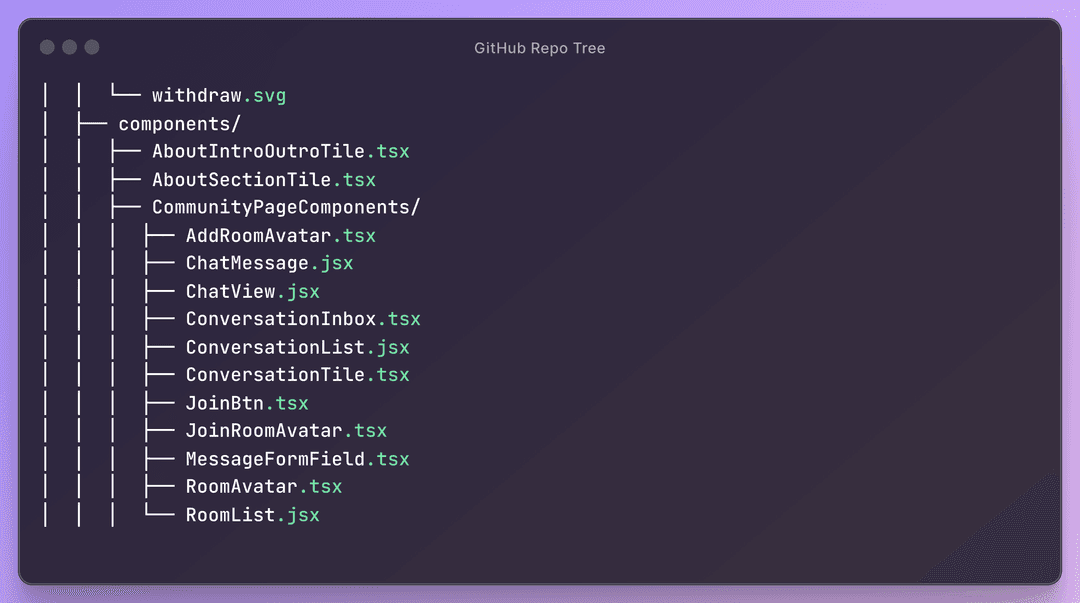Screen dimensions: 1080x603
Task: Click the withdraw.svg file entry
Action: [x=219, y=96]
